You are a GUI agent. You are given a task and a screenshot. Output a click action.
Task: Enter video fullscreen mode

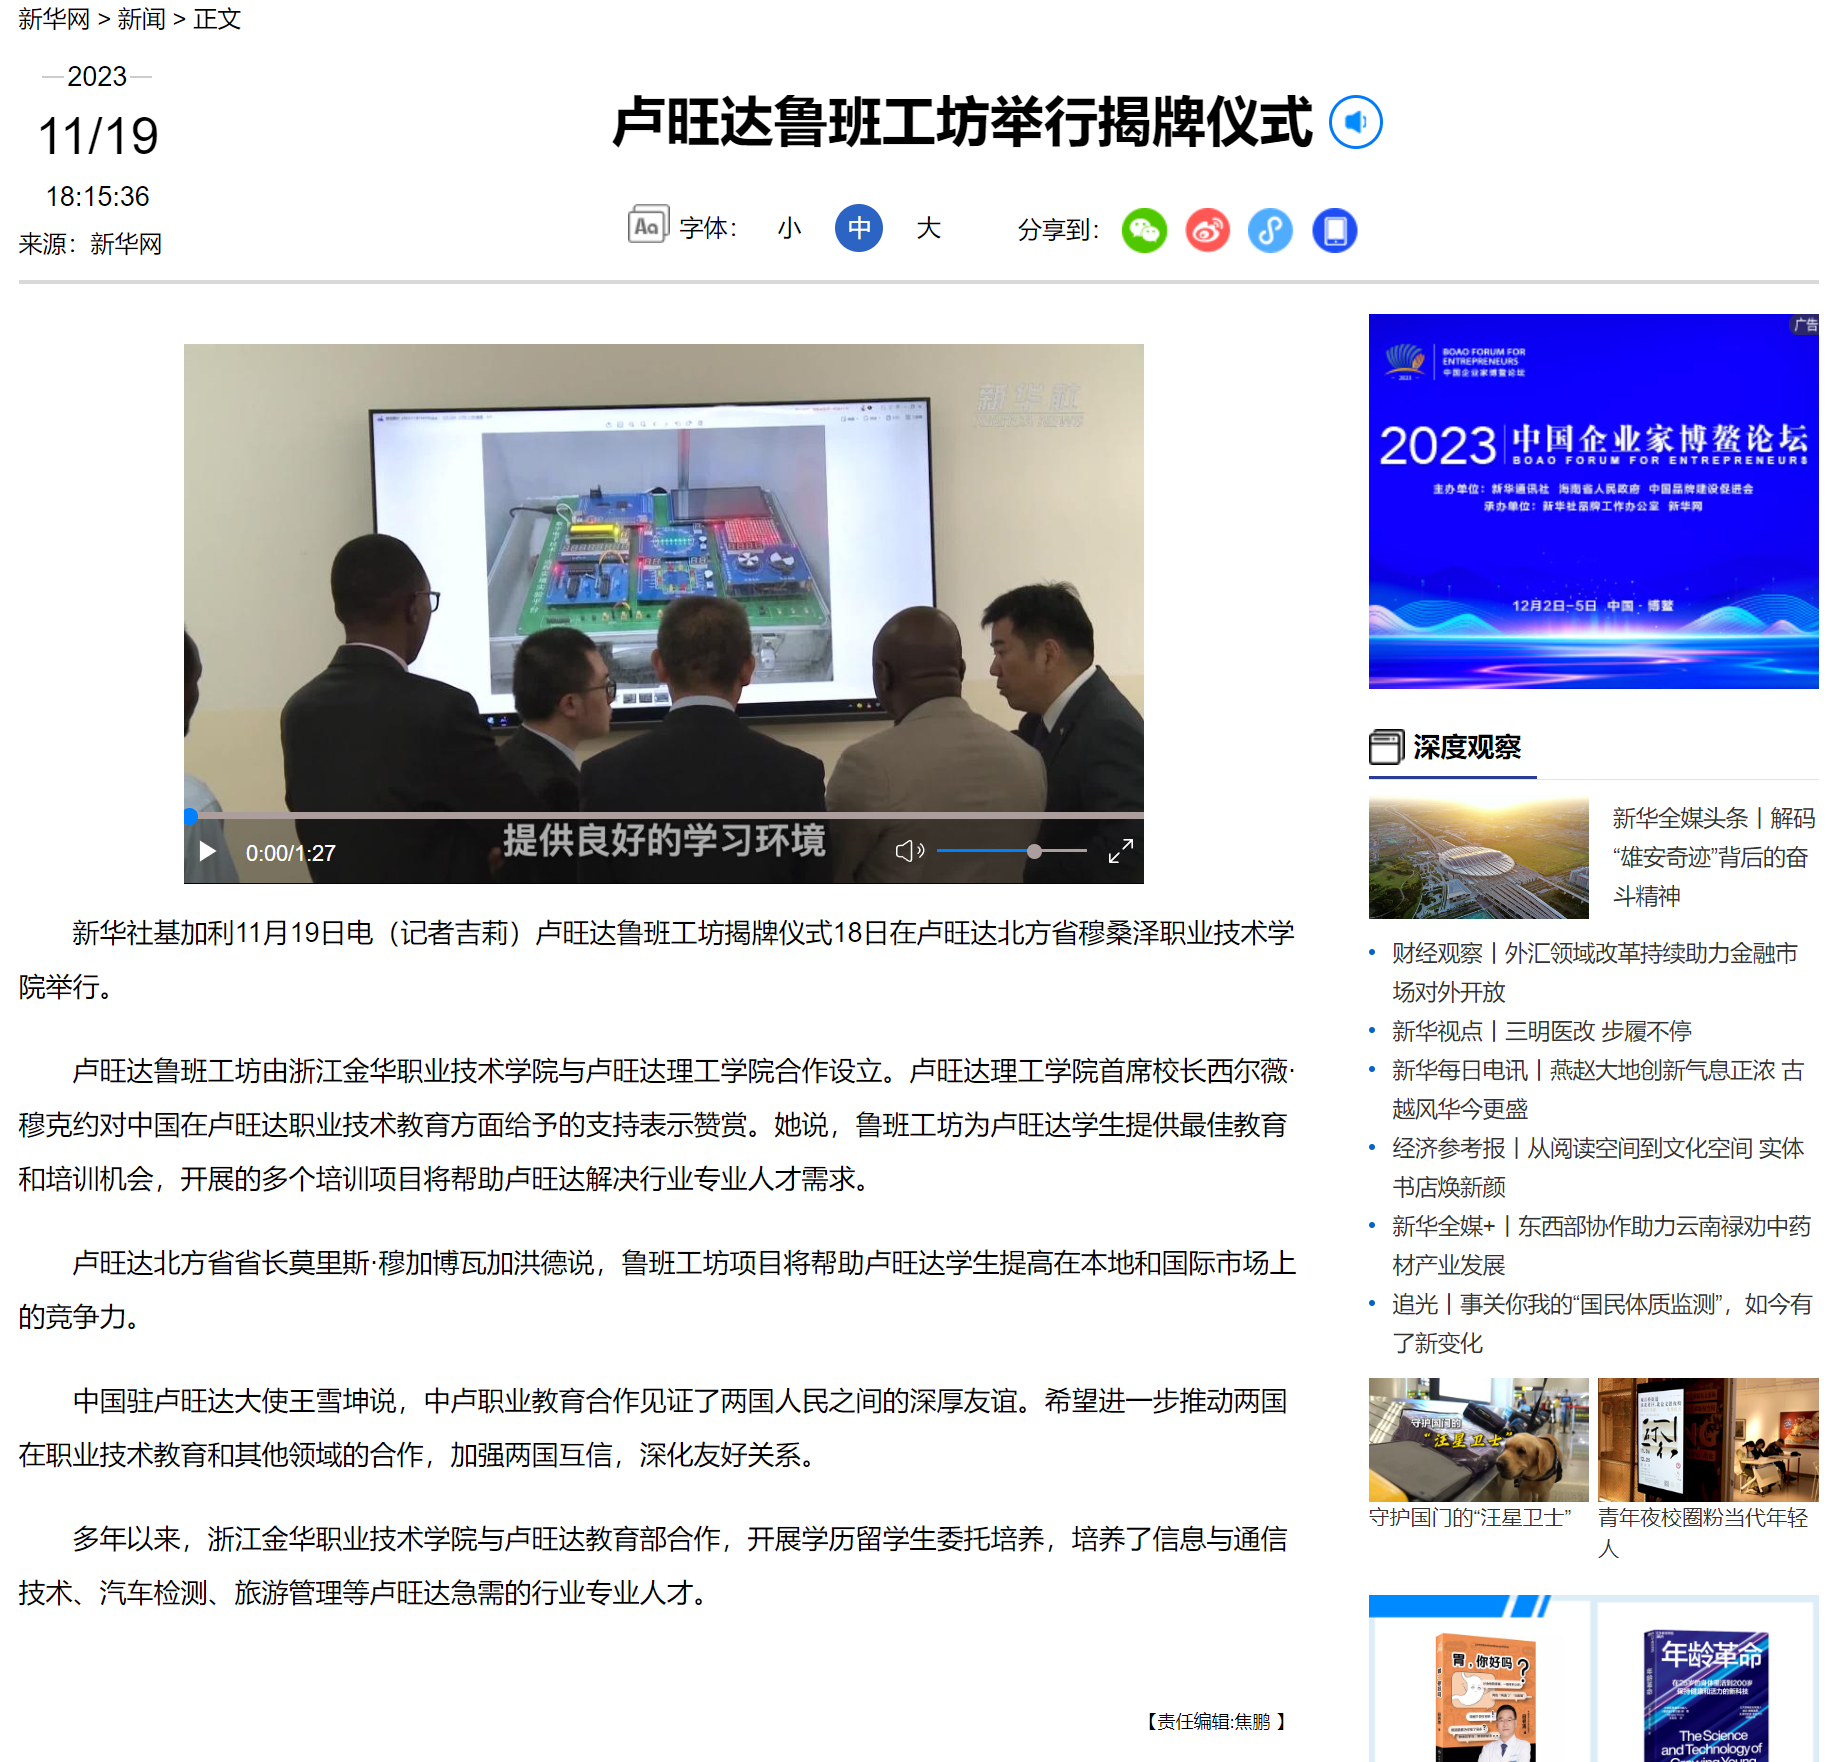[1120, 851]
